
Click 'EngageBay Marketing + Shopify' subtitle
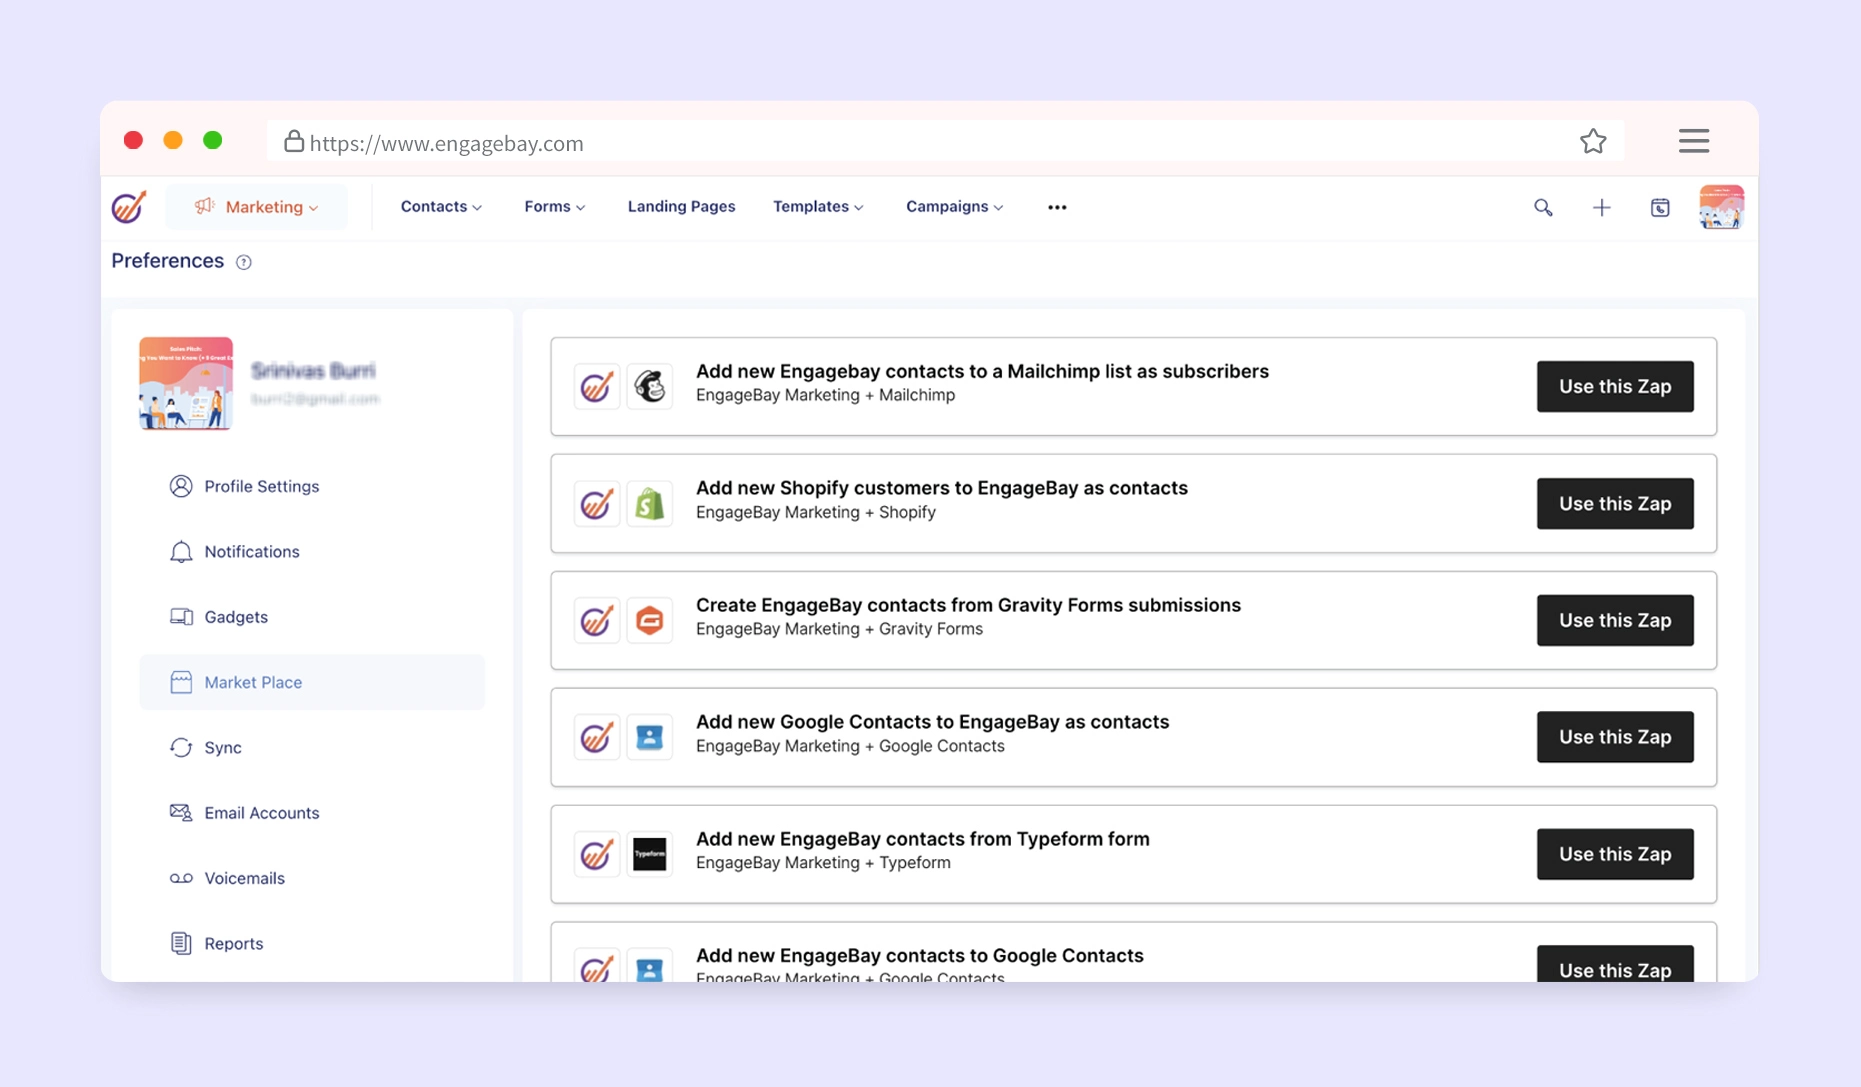815,512
